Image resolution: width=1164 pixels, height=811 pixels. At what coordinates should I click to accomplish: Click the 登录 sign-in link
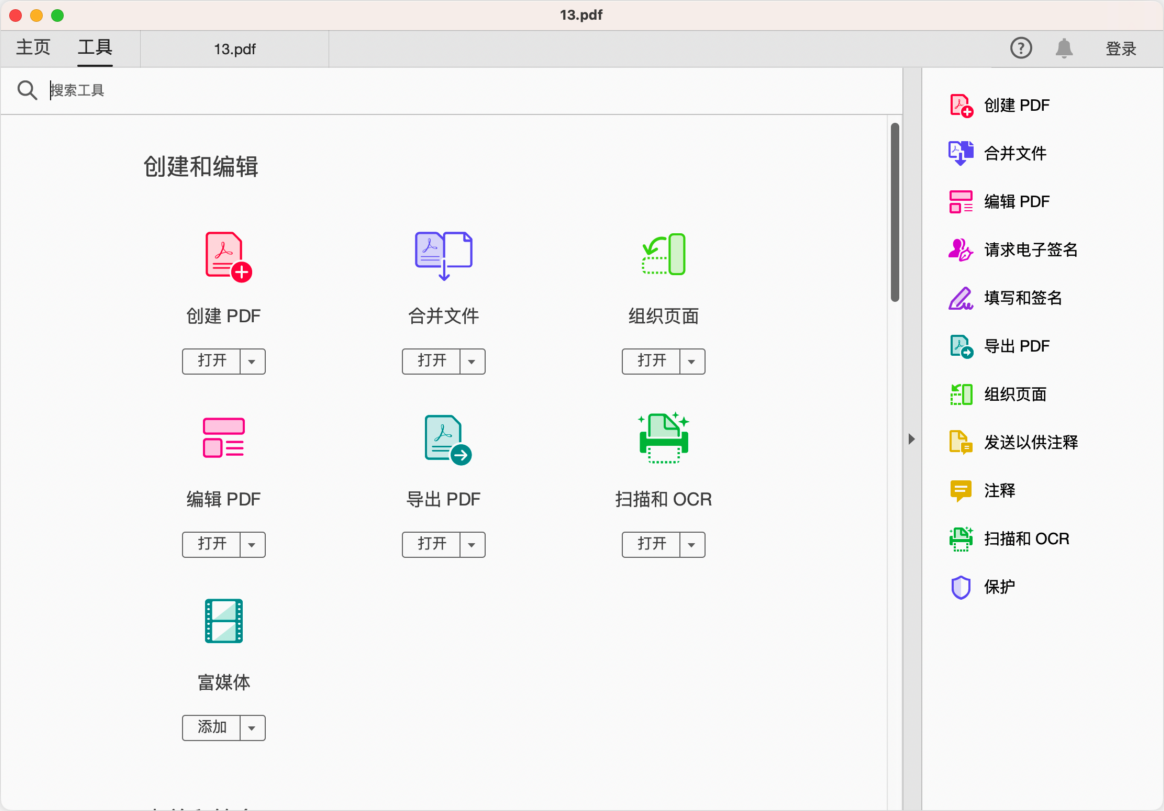coord(1121,49)
